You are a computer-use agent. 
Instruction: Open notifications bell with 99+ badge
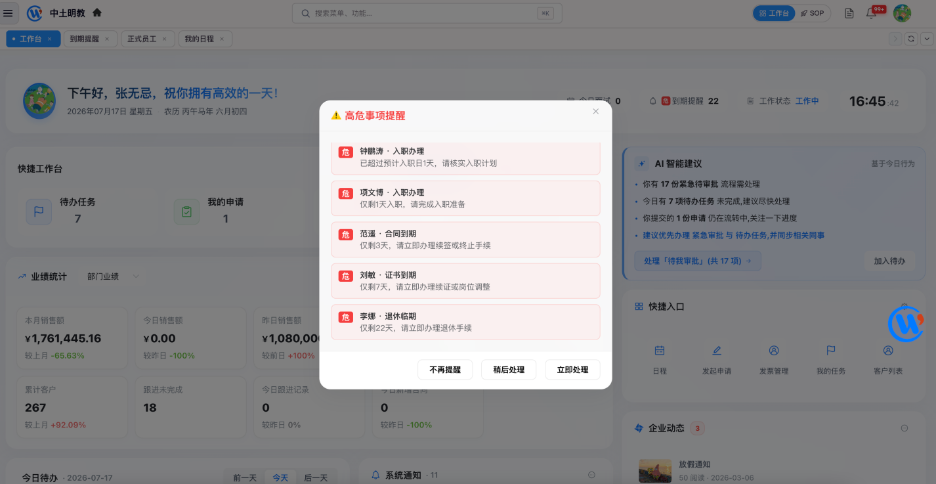click(x=872, y=13)
